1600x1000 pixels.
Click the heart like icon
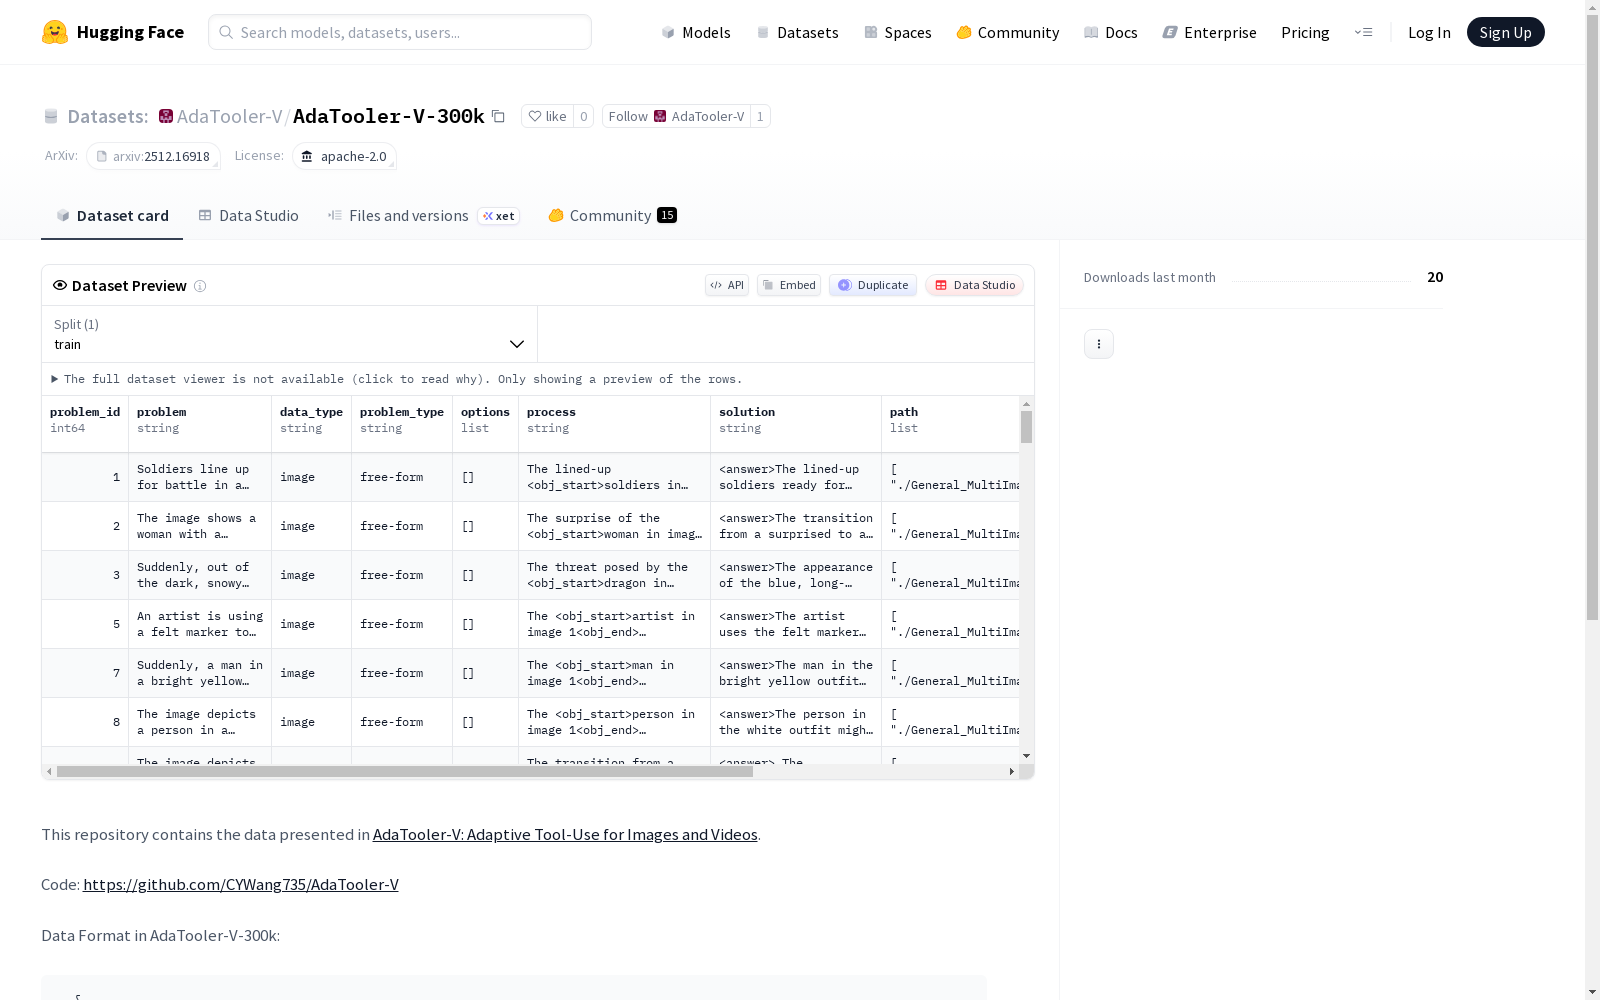[535, 116]
